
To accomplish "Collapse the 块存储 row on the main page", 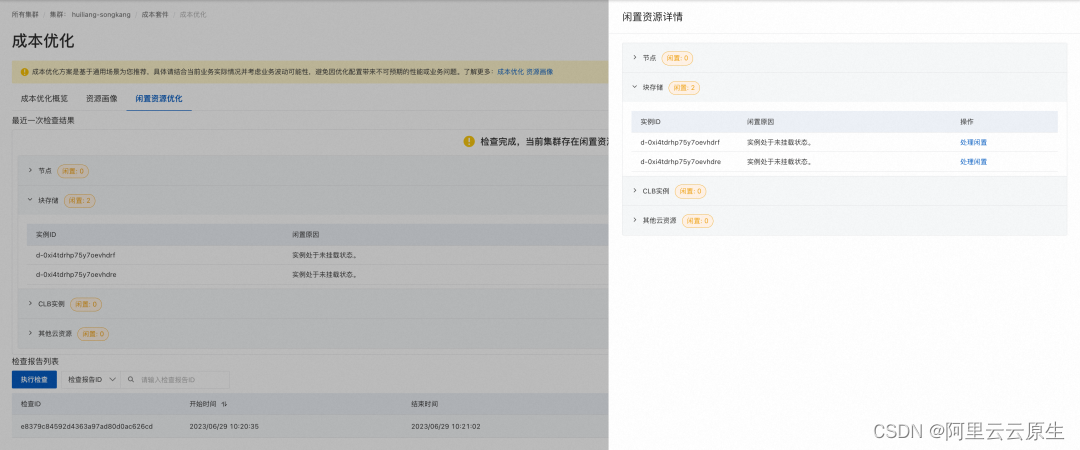I will [x=30, y=201].
